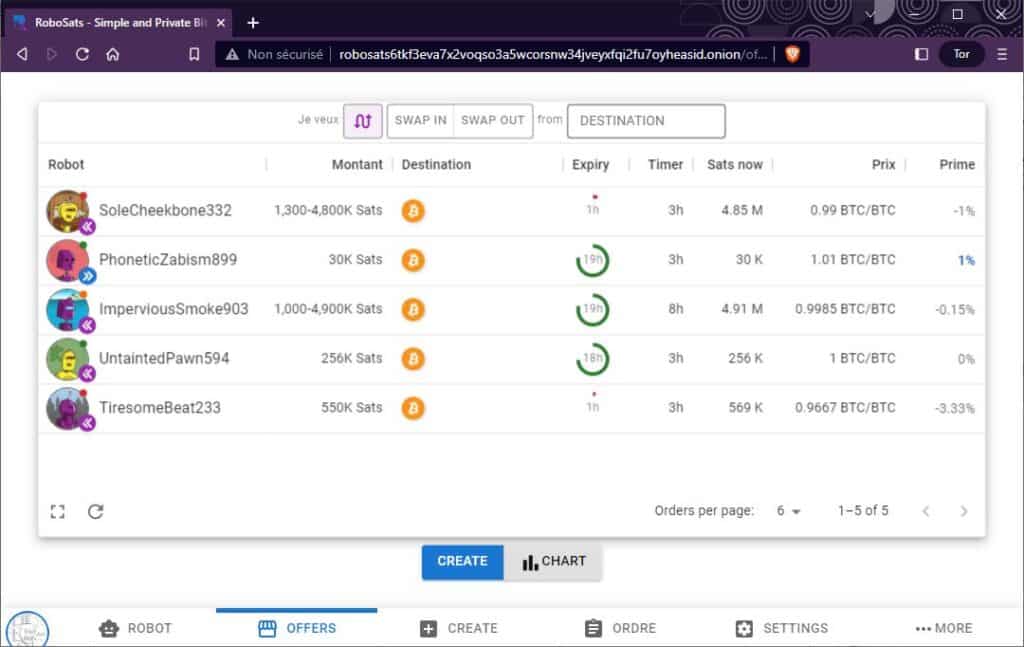Reload the page with the refresh icon
Image resolution: width=1024 pixels, height=647 pixels.
(x=82, y=54)
